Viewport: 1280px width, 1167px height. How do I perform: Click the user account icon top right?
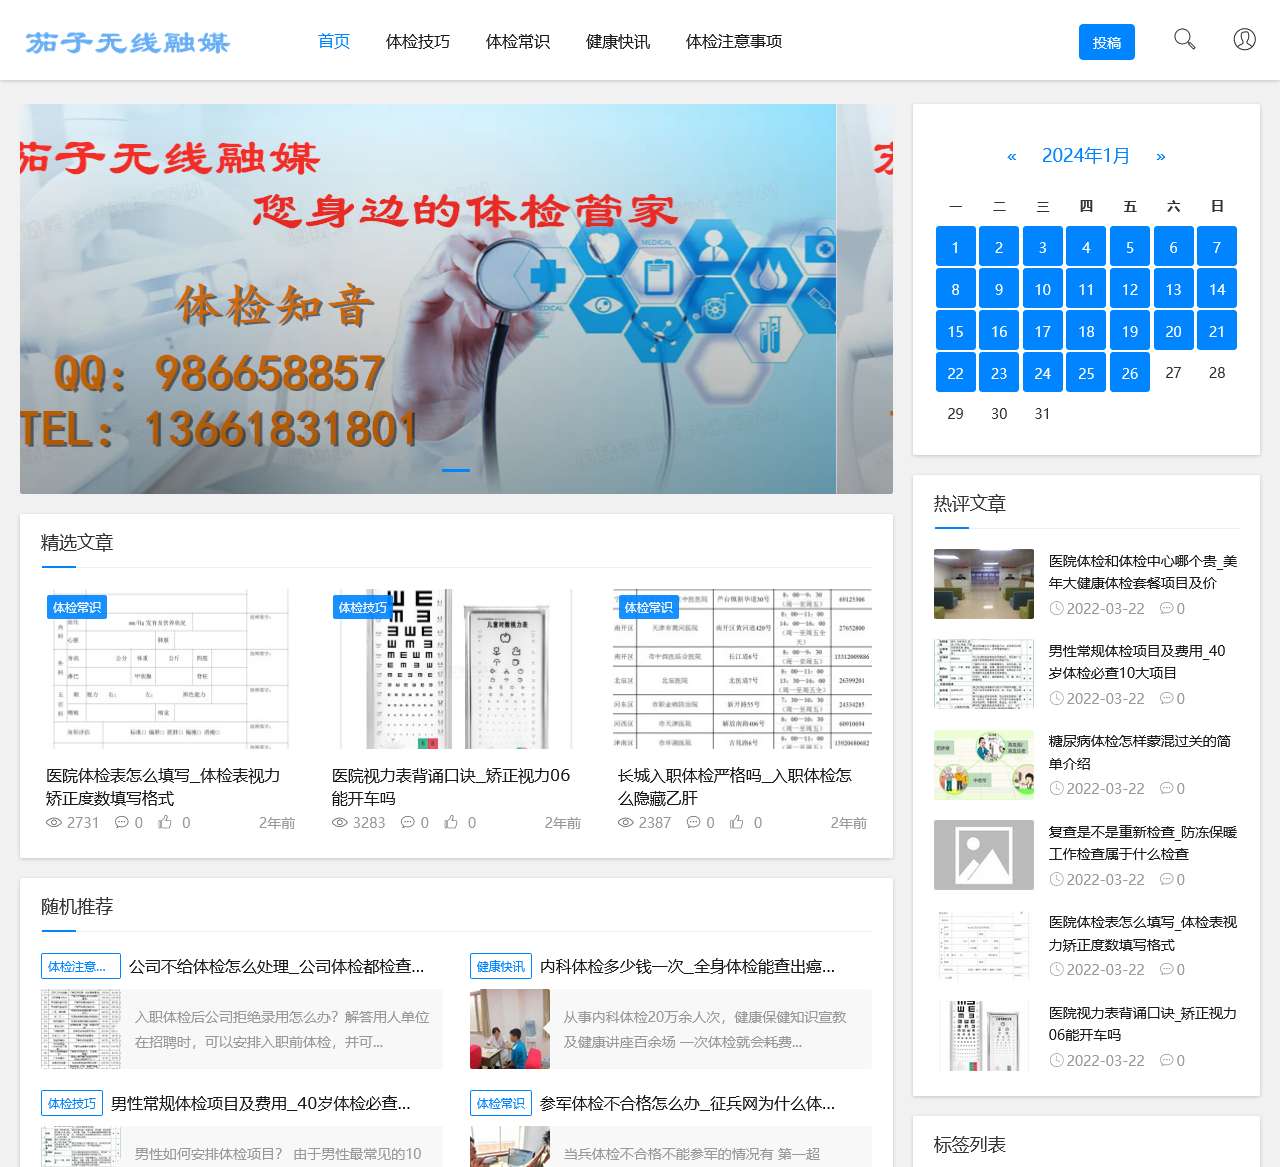(1244, 40)
